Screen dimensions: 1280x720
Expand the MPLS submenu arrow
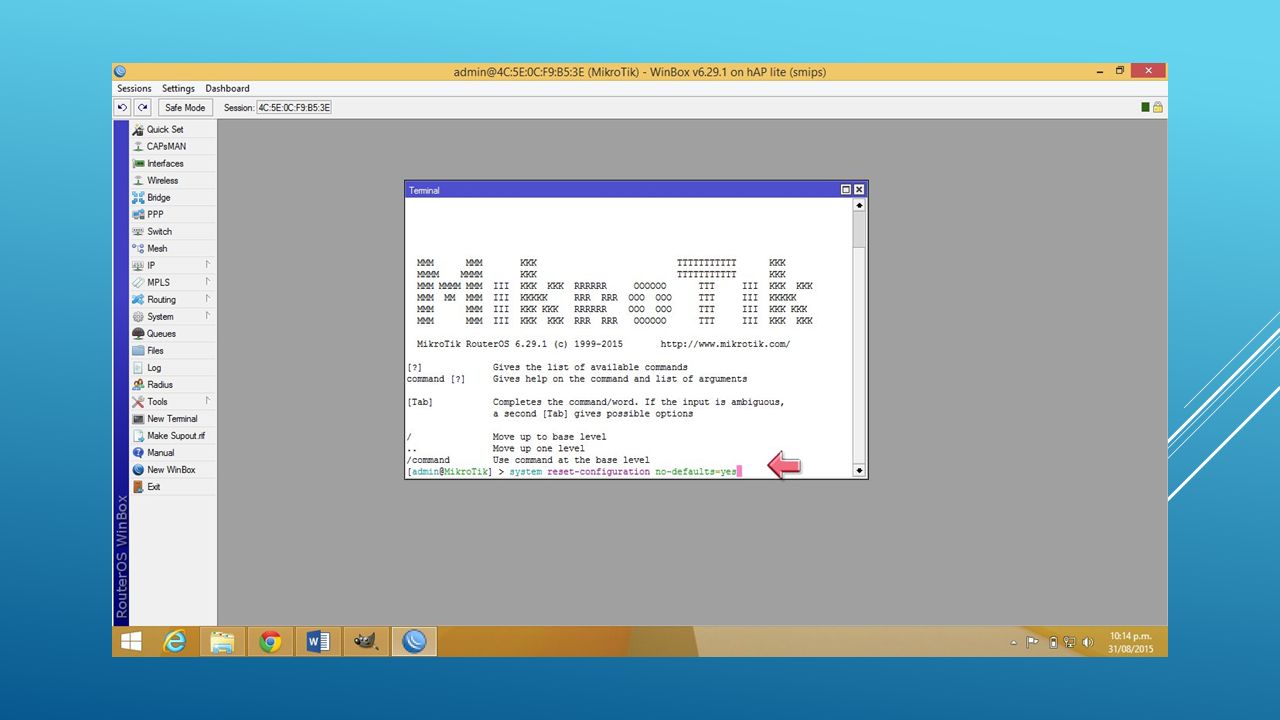pyautogui.click(x=208, y=282)
